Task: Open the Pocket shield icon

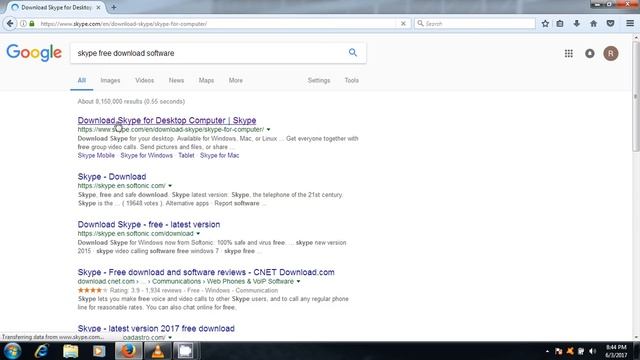Action: 610,24
